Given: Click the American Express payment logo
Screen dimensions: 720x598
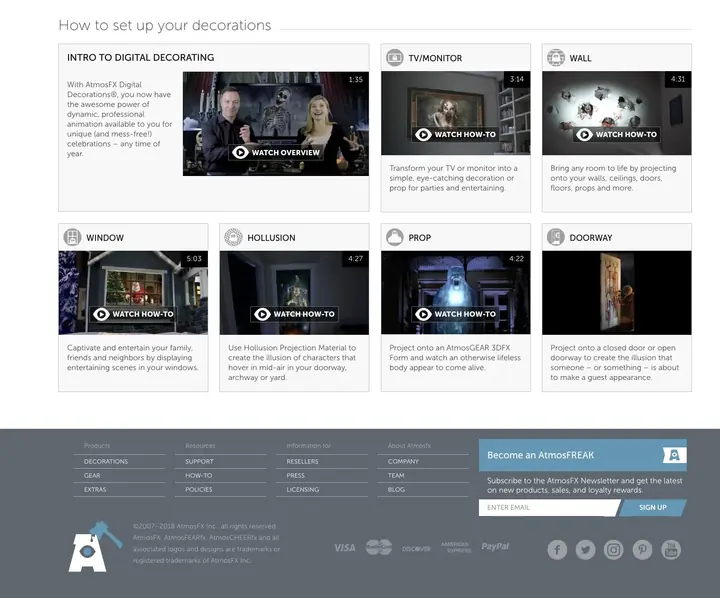Looking at the screenshot, I should (456, 547).
